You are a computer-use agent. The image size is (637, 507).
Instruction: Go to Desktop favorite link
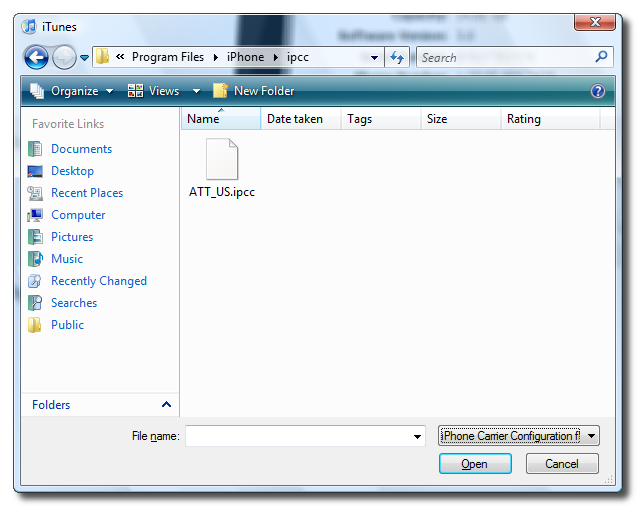(72, 171)
